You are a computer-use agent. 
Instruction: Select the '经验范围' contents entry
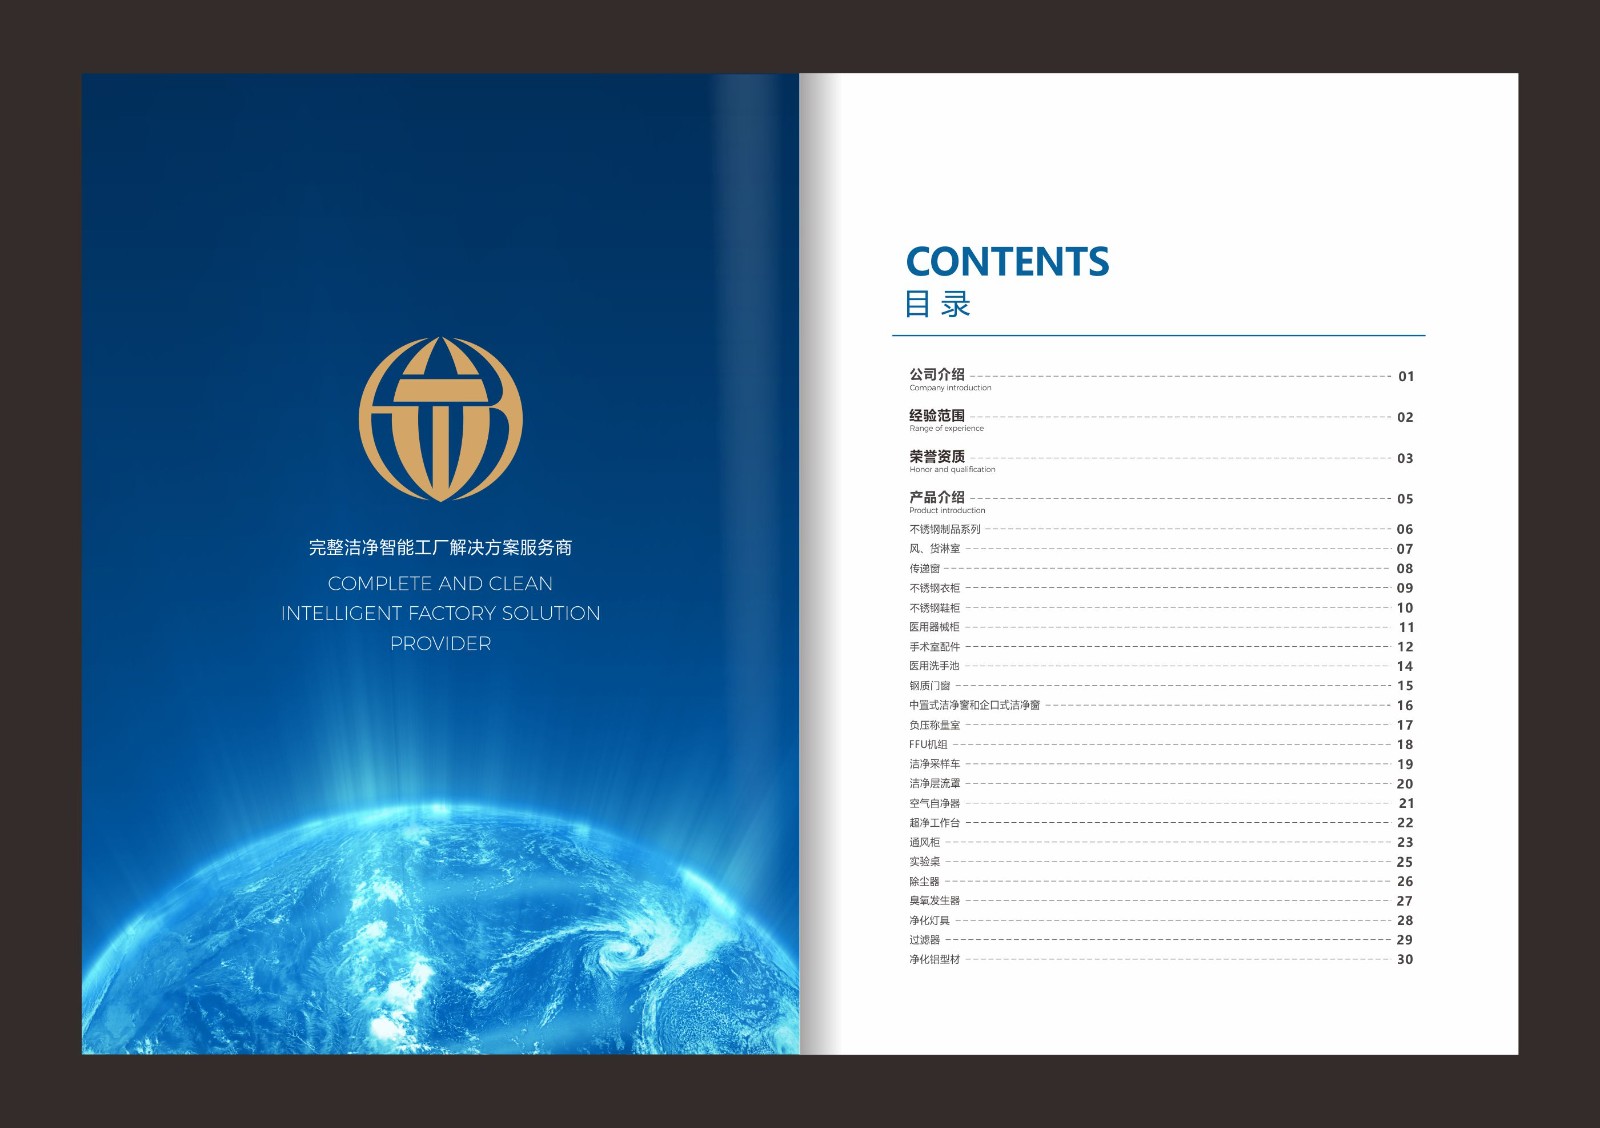coord(937,416)
